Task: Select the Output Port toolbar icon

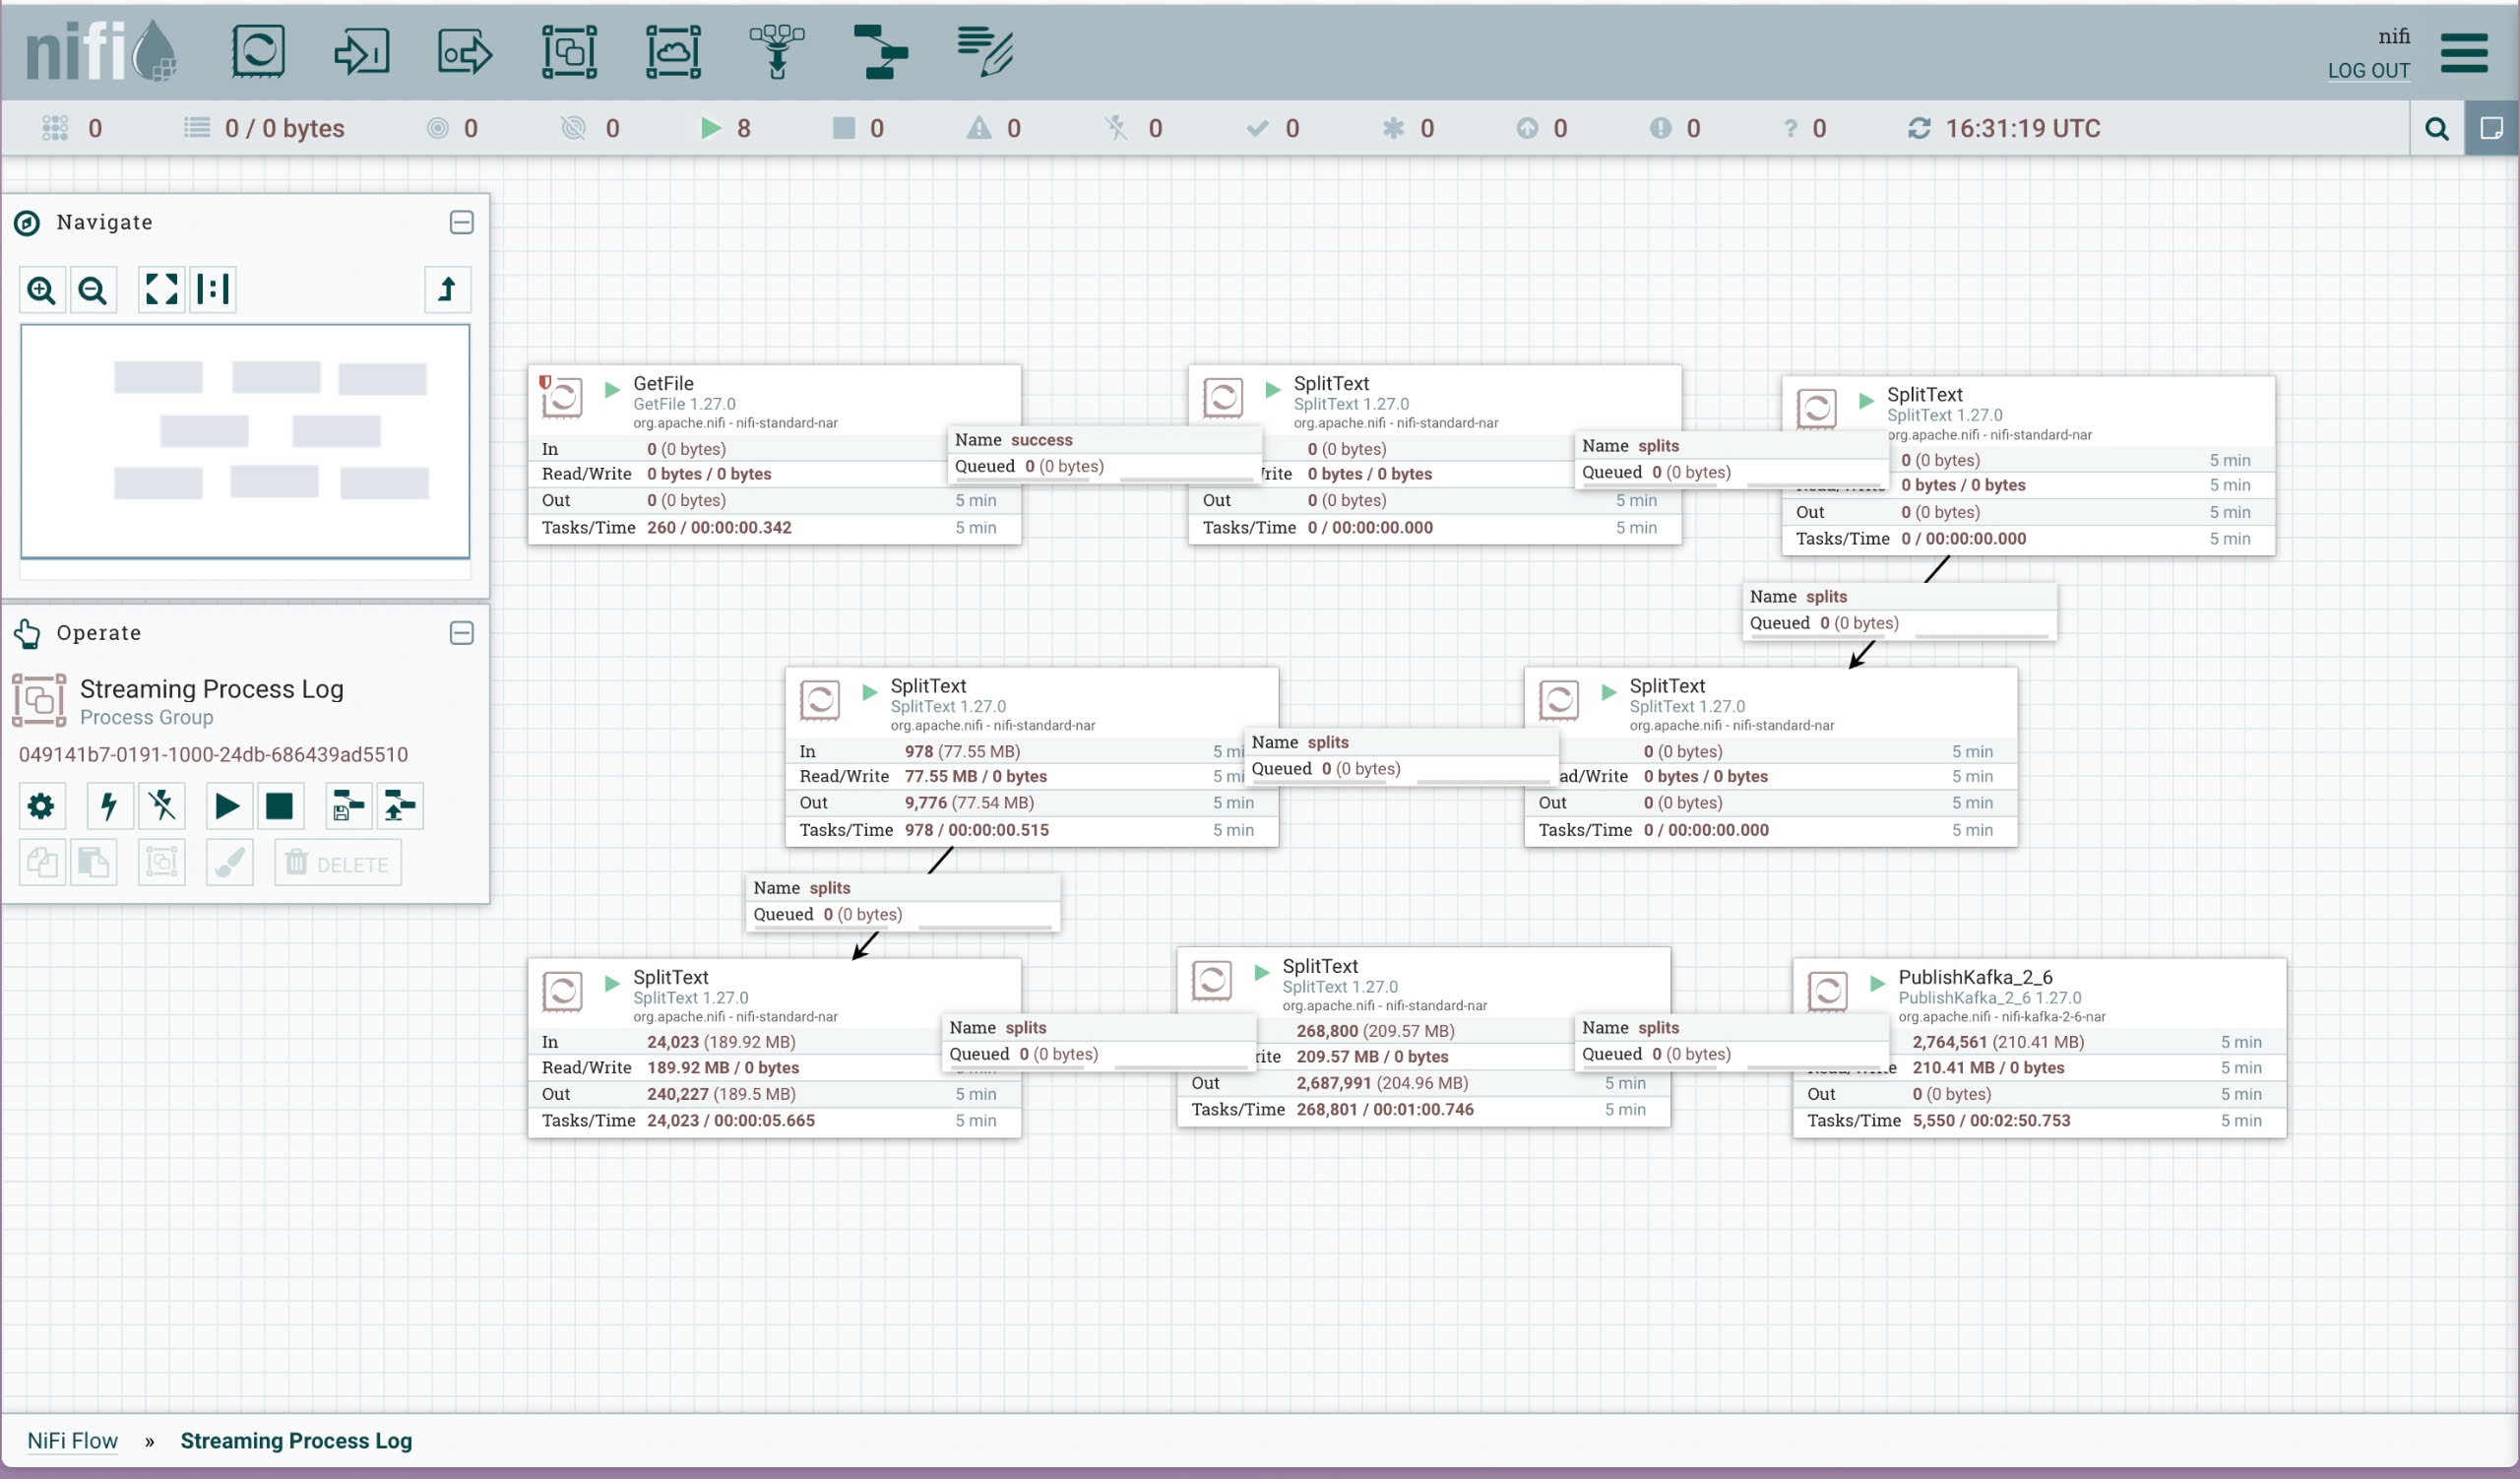Action: [x=465, y=51]
